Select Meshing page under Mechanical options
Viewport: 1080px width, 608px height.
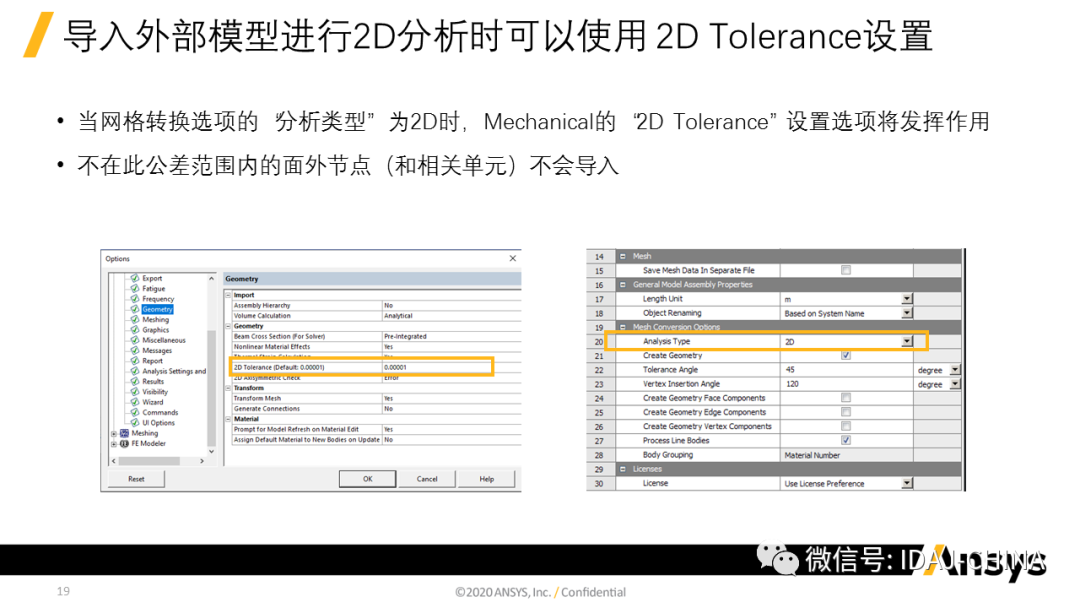coord(156,319)
